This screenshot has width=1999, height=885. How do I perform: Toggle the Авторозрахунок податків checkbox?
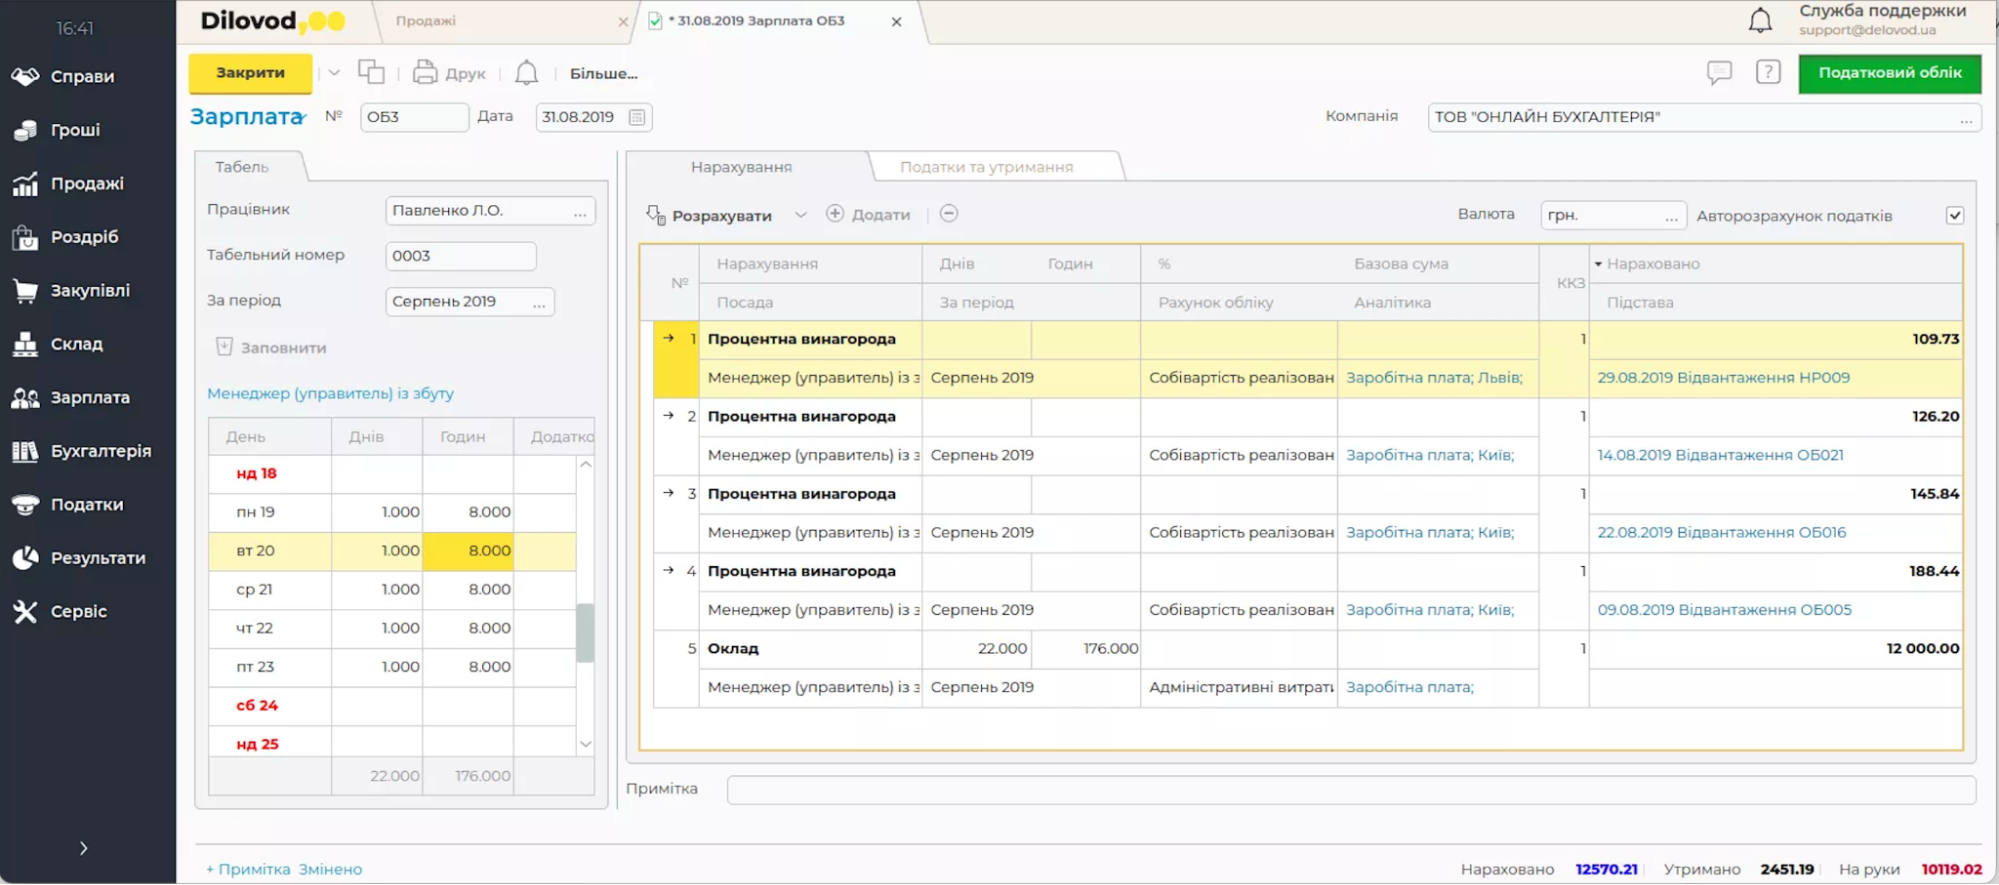click(1954, 215)
